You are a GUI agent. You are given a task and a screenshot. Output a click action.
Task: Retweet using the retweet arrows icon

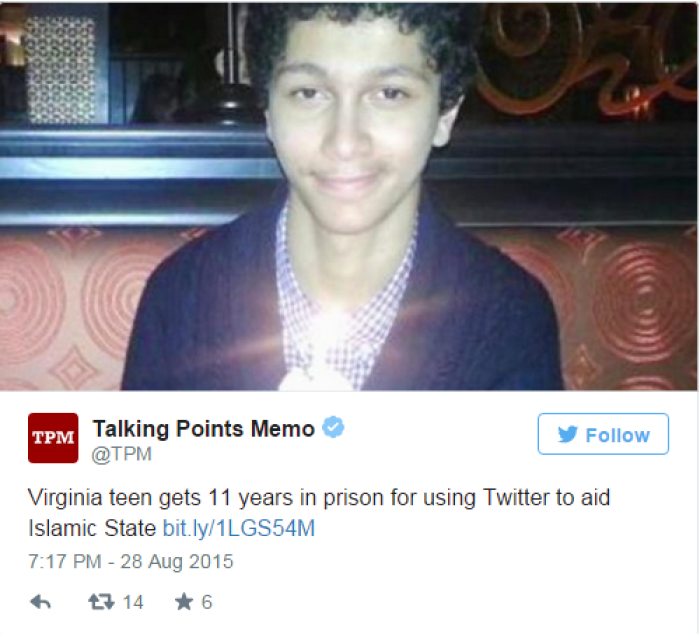(x=102, y=602)
